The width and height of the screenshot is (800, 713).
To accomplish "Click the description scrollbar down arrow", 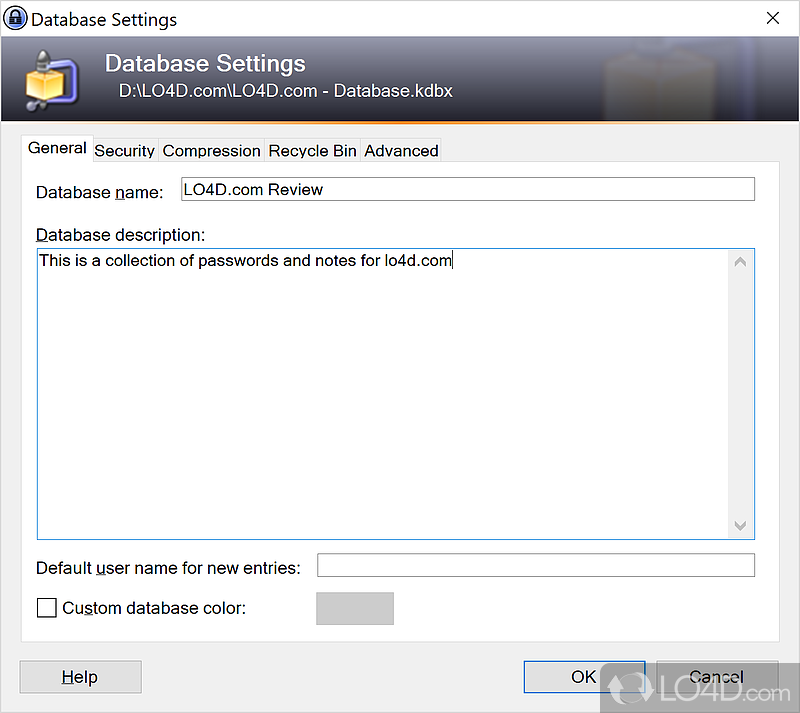I will pos(740,526).
